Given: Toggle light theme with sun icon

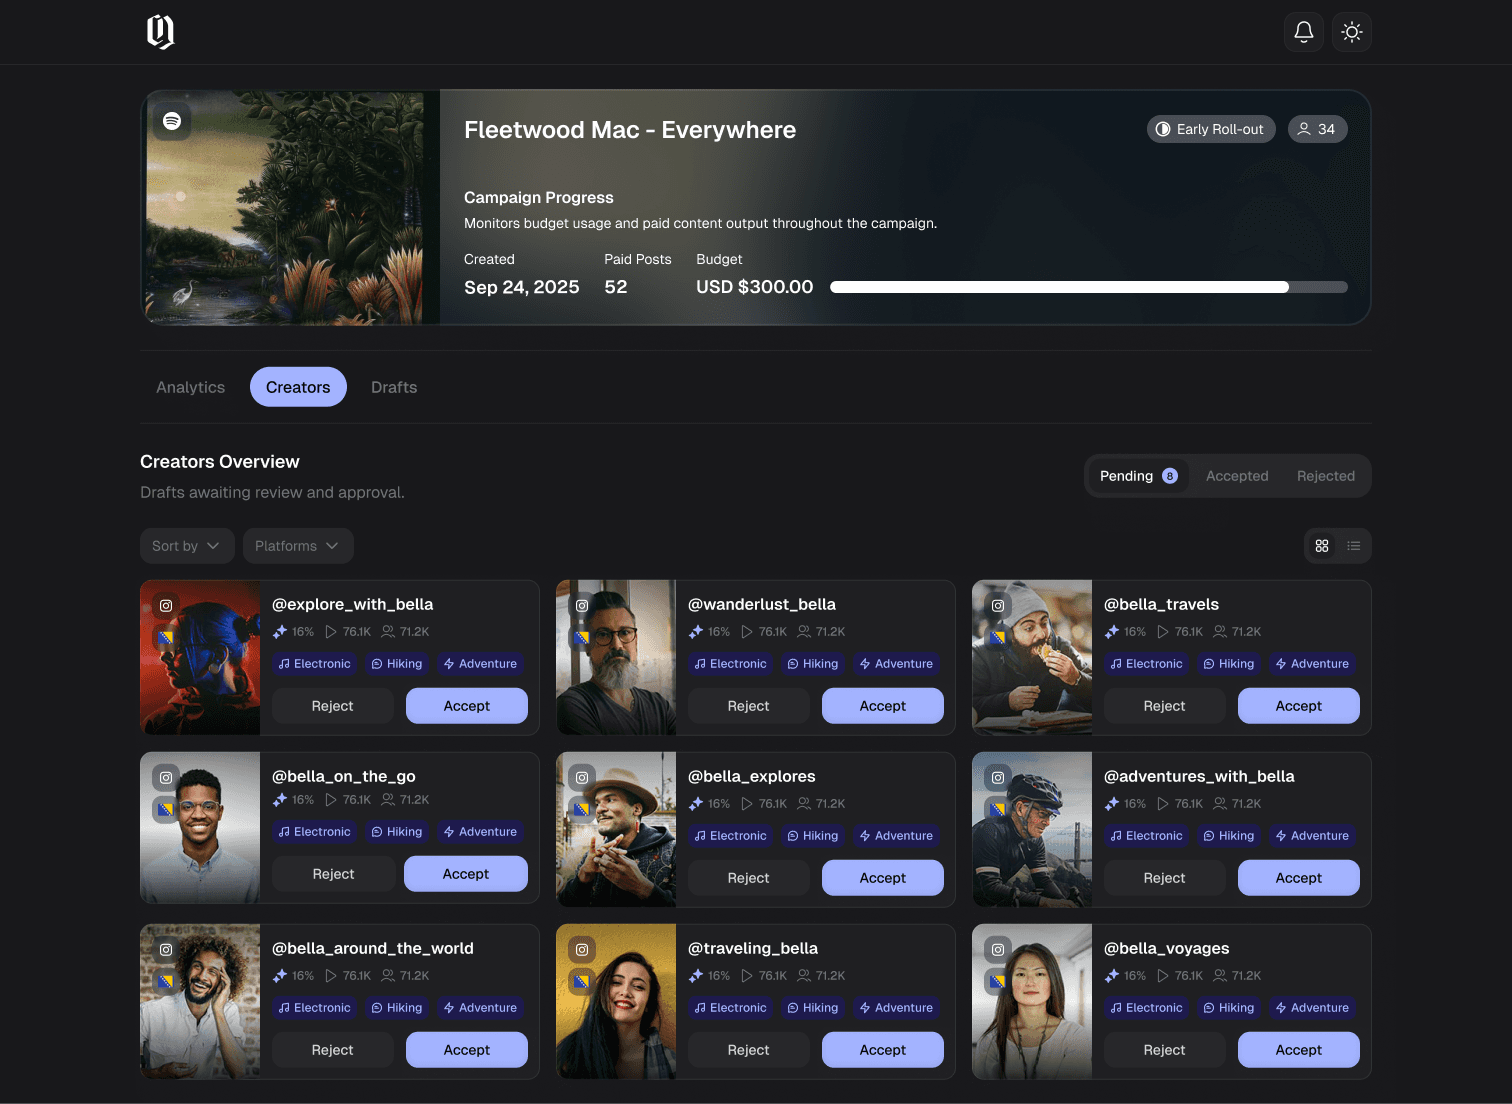Looking at the screenshot, I should pyautogui.click(x=1352, y=32).
